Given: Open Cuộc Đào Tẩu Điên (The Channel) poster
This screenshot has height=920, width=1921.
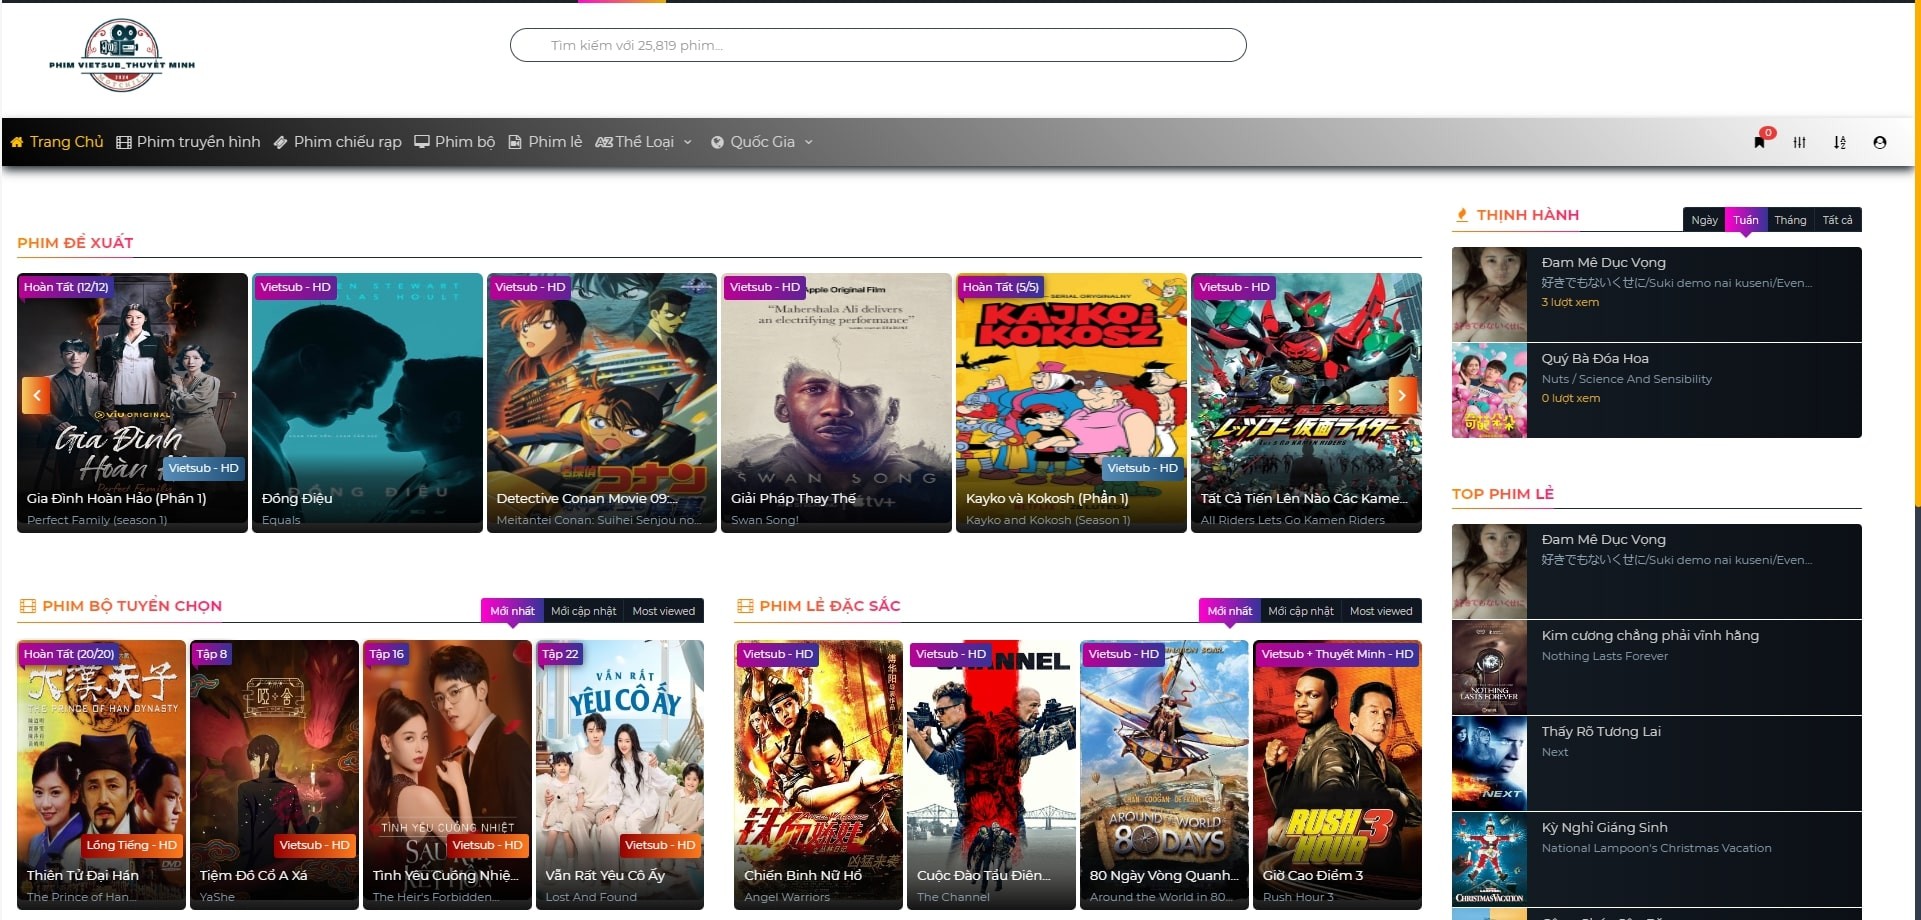Looking at the screenshot, I should click(x=991, y=774).
